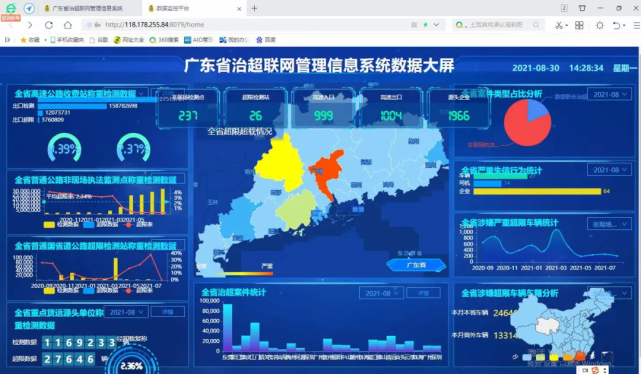The width and height of the screenshot is (641, 374).
Task: Open the 百度 bookmark
Action: click(x=266, y=40)
